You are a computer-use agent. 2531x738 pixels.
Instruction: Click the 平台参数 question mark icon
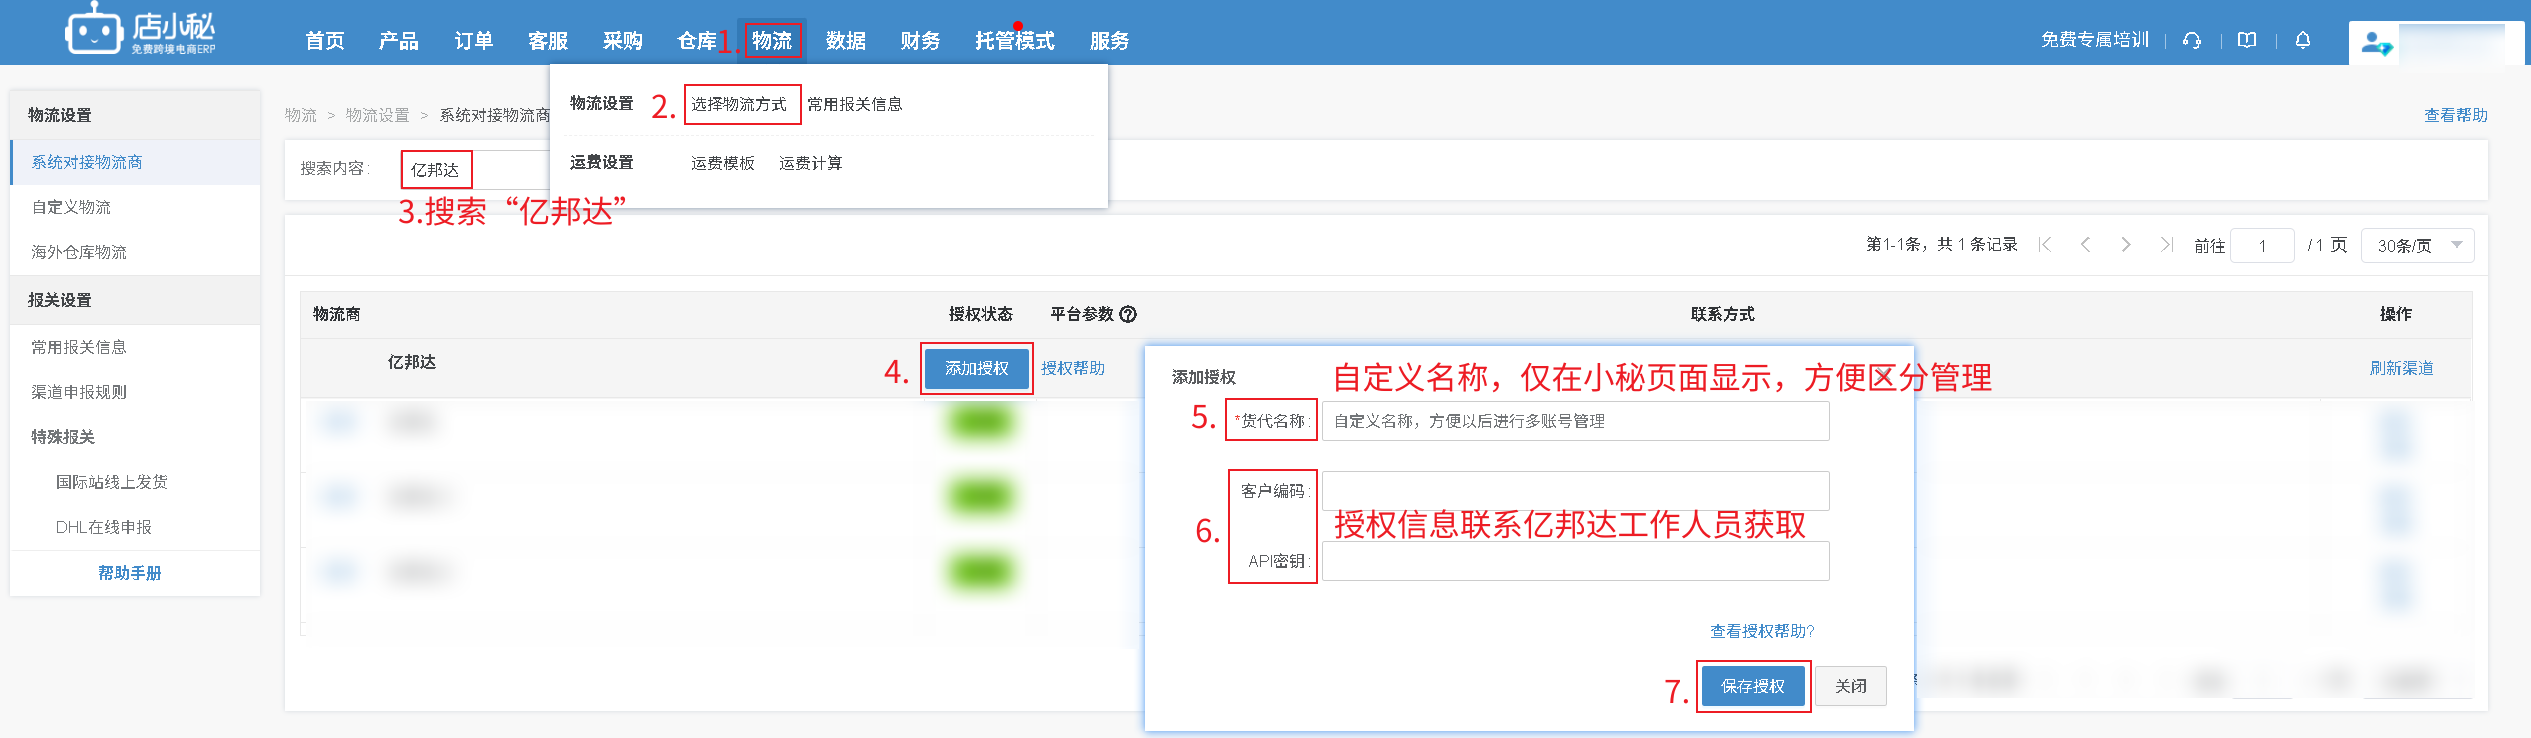coord(1128,314)
